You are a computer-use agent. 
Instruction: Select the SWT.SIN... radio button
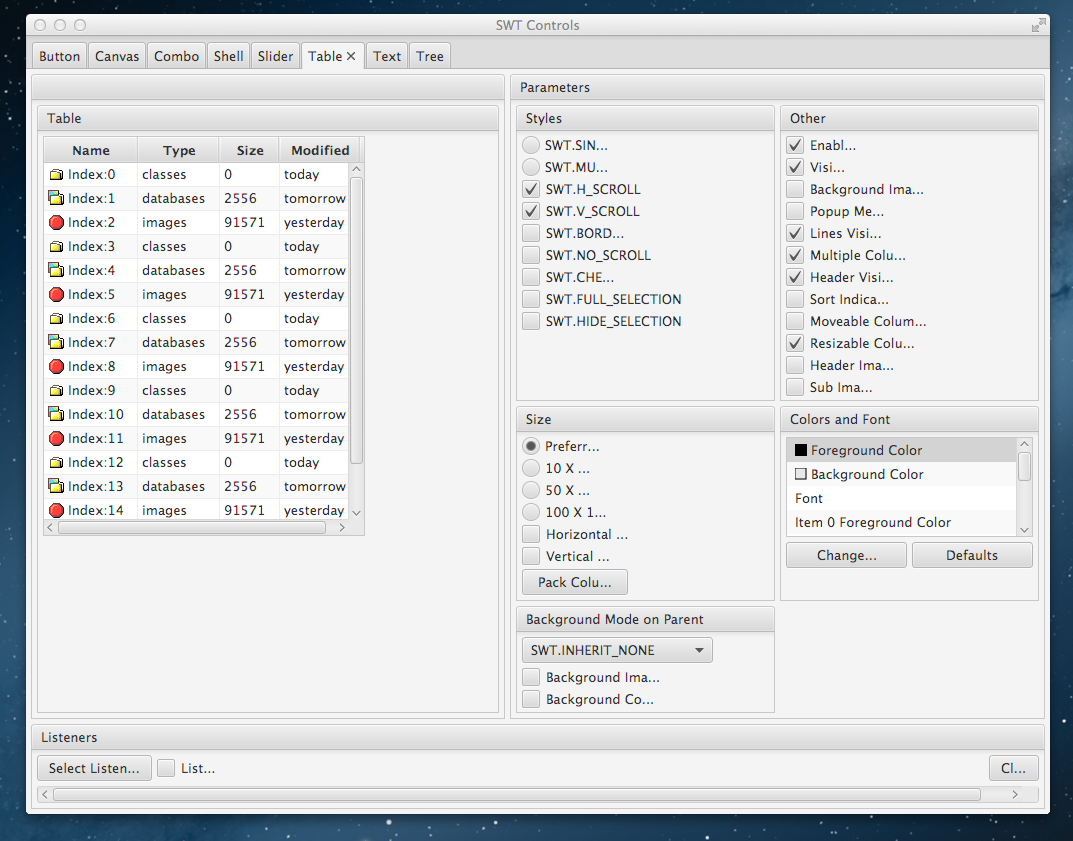pyautogui.click(x=531, y=145)
